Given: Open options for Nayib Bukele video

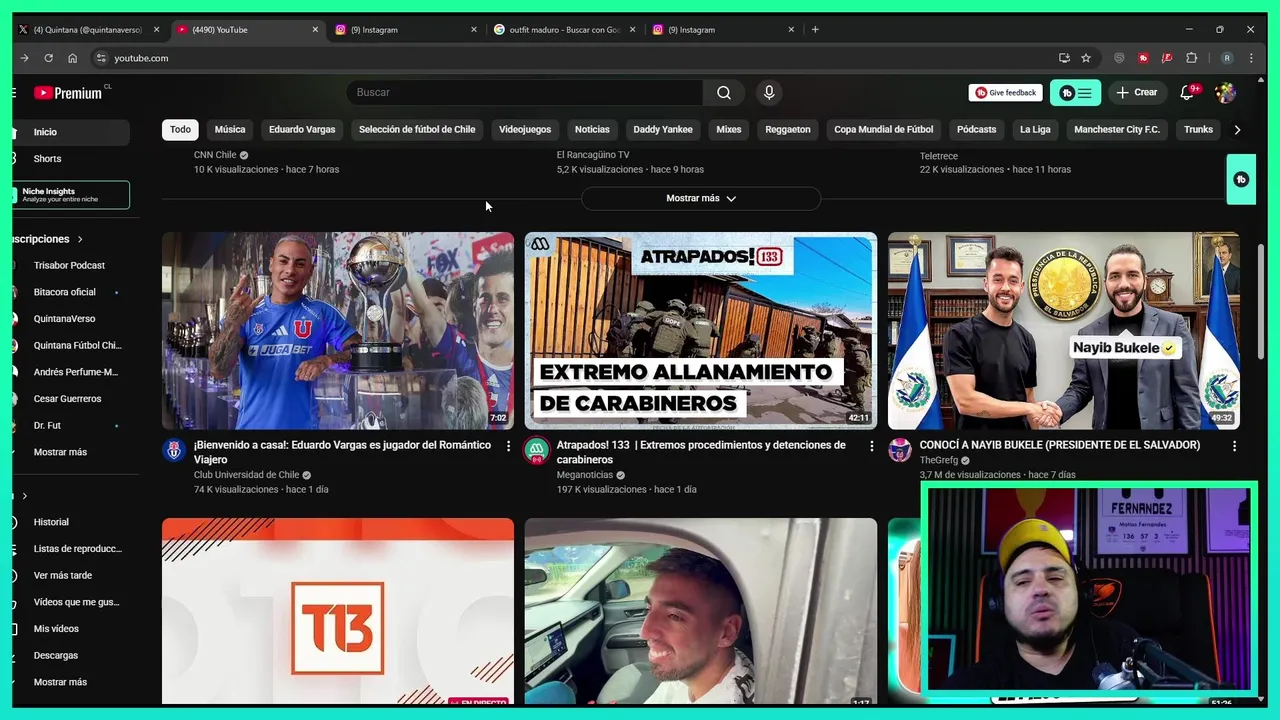Looking at the screenshot, I should [1234, 446].
